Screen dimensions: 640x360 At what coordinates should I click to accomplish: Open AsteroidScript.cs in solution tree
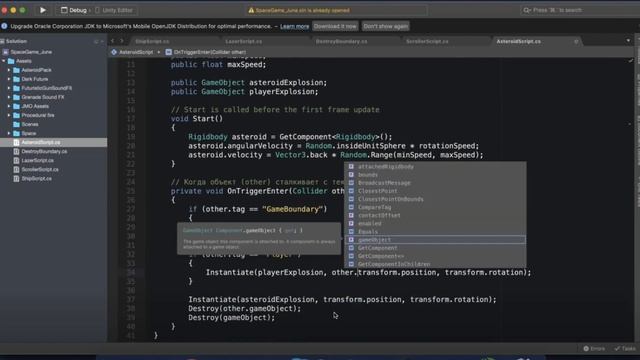[x=41, y=142]
